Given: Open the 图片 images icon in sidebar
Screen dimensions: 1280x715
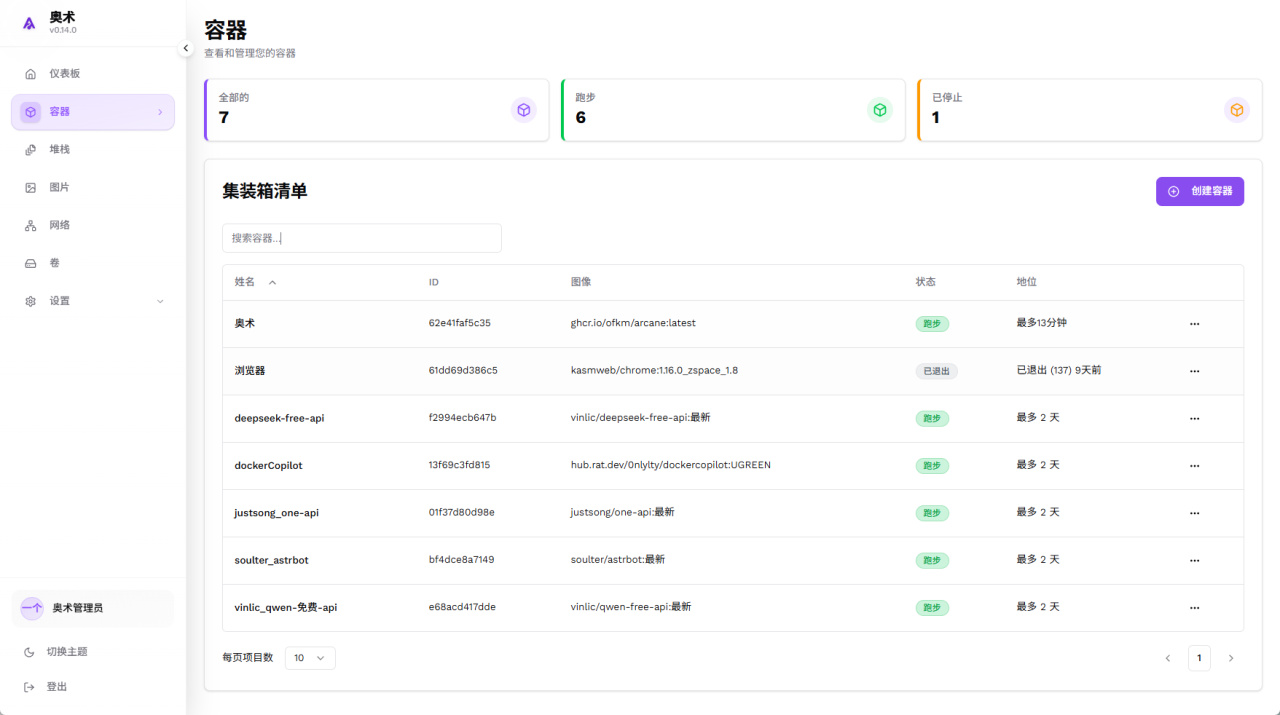Looking at the screenshot, I should [31, 188].
